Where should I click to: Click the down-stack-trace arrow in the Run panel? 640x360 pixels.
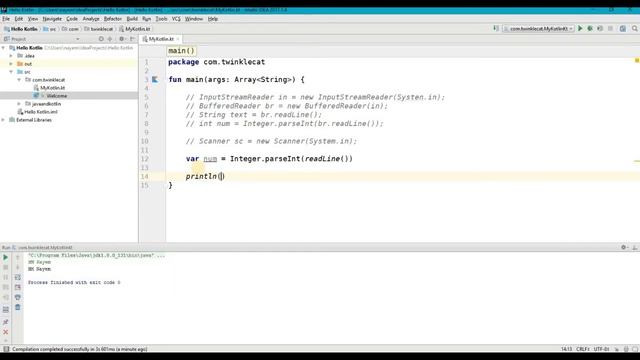(x=18, y=267)
